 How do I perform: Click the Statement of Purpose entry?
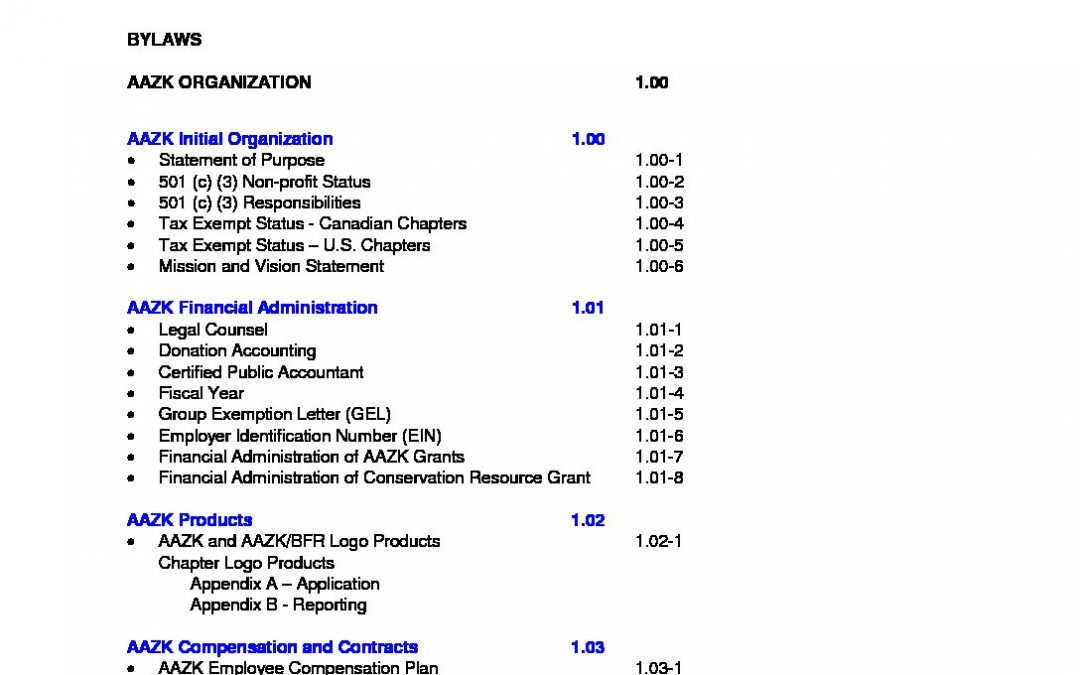(241, 160)
